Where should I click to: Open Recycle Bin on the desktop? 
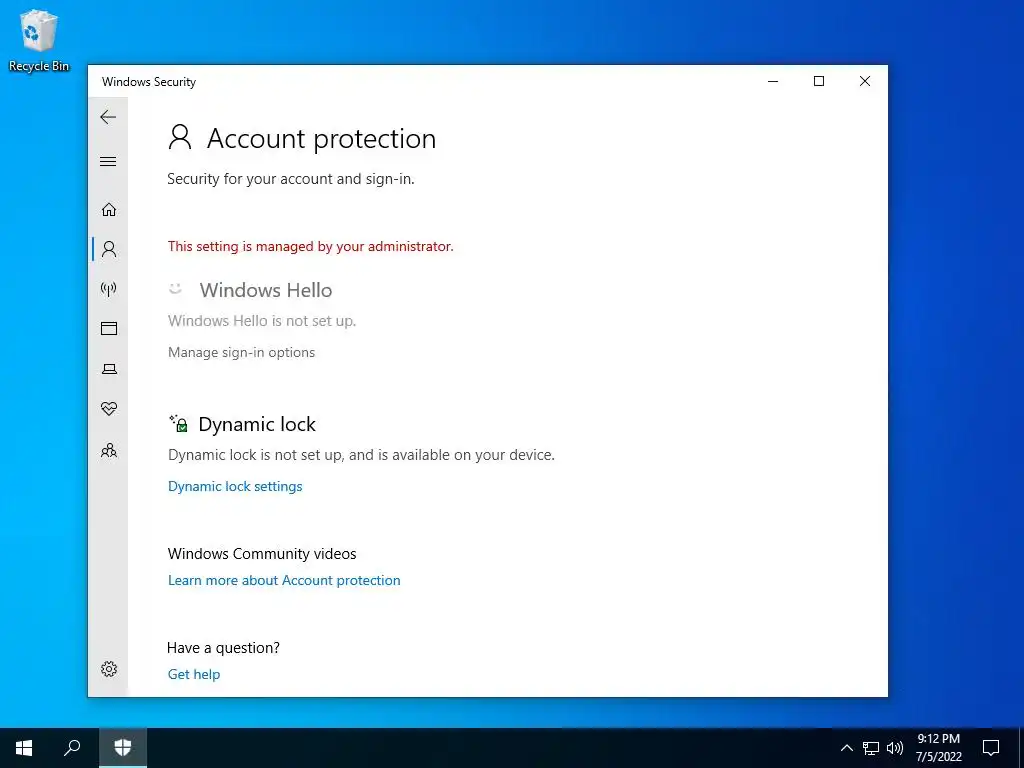[39, 40]
